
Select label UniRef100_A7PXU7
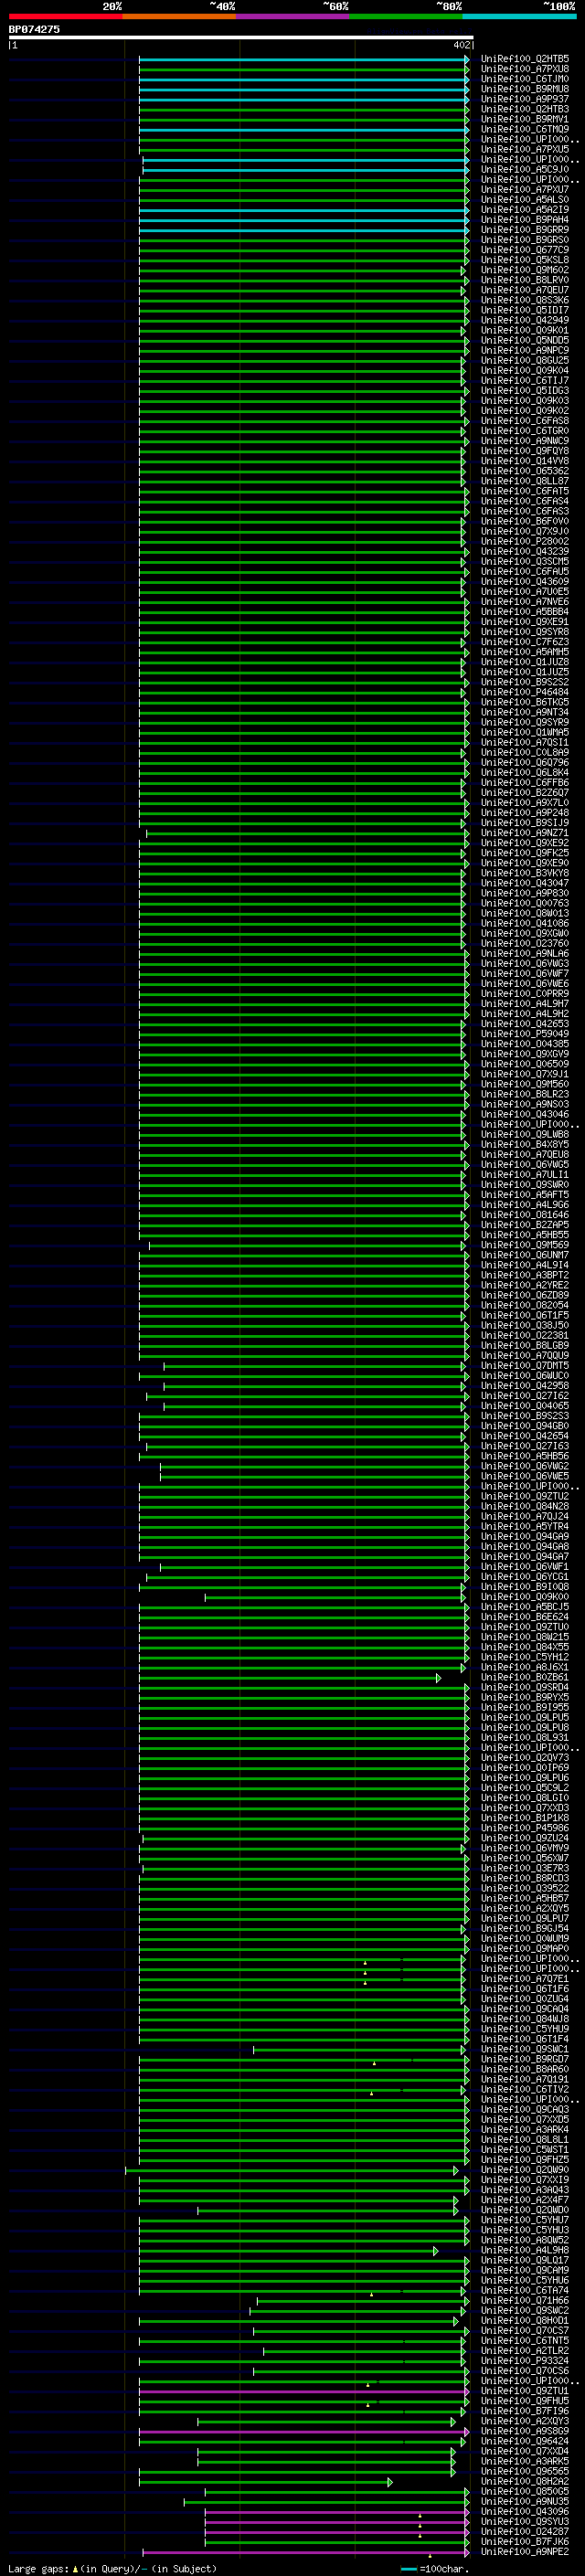525,189
